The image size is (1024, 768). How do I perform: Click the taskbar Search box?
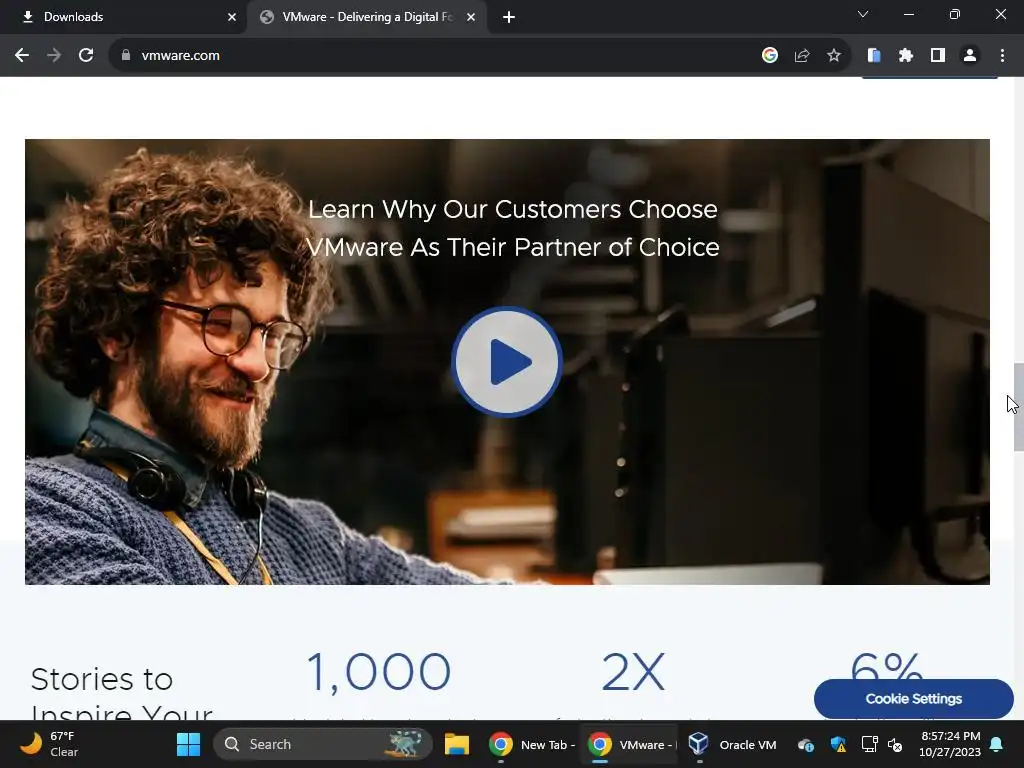point(323,744)
